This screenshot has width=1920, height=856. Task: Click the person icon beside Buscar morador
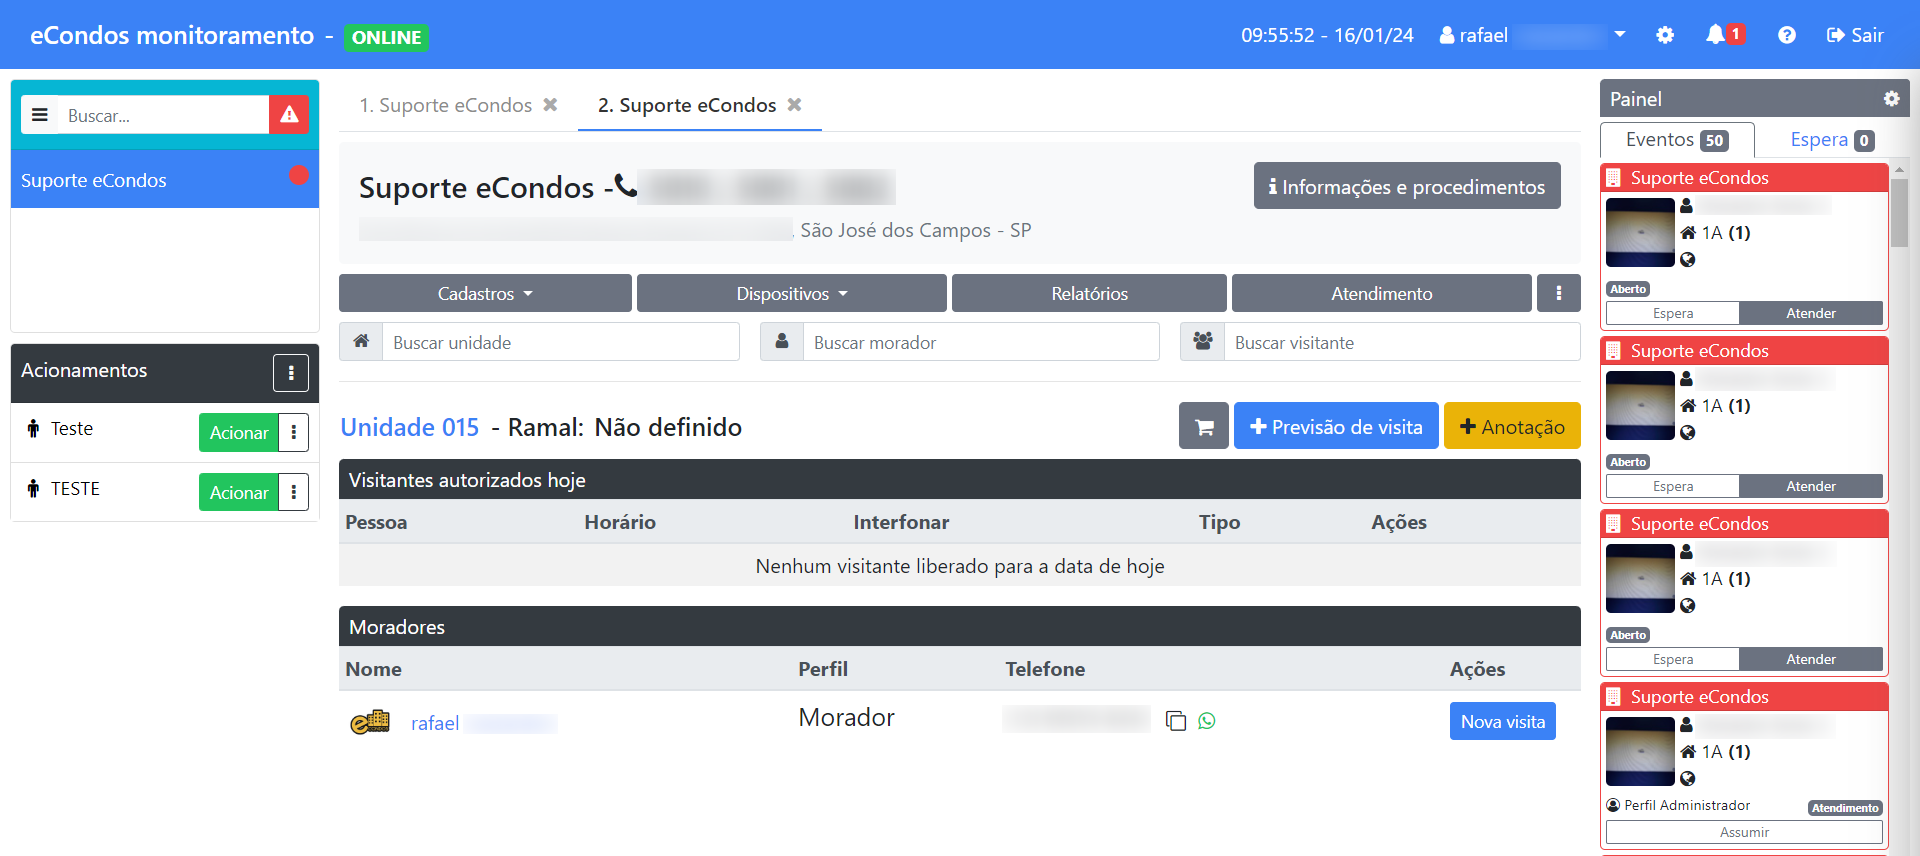point(782,342)
